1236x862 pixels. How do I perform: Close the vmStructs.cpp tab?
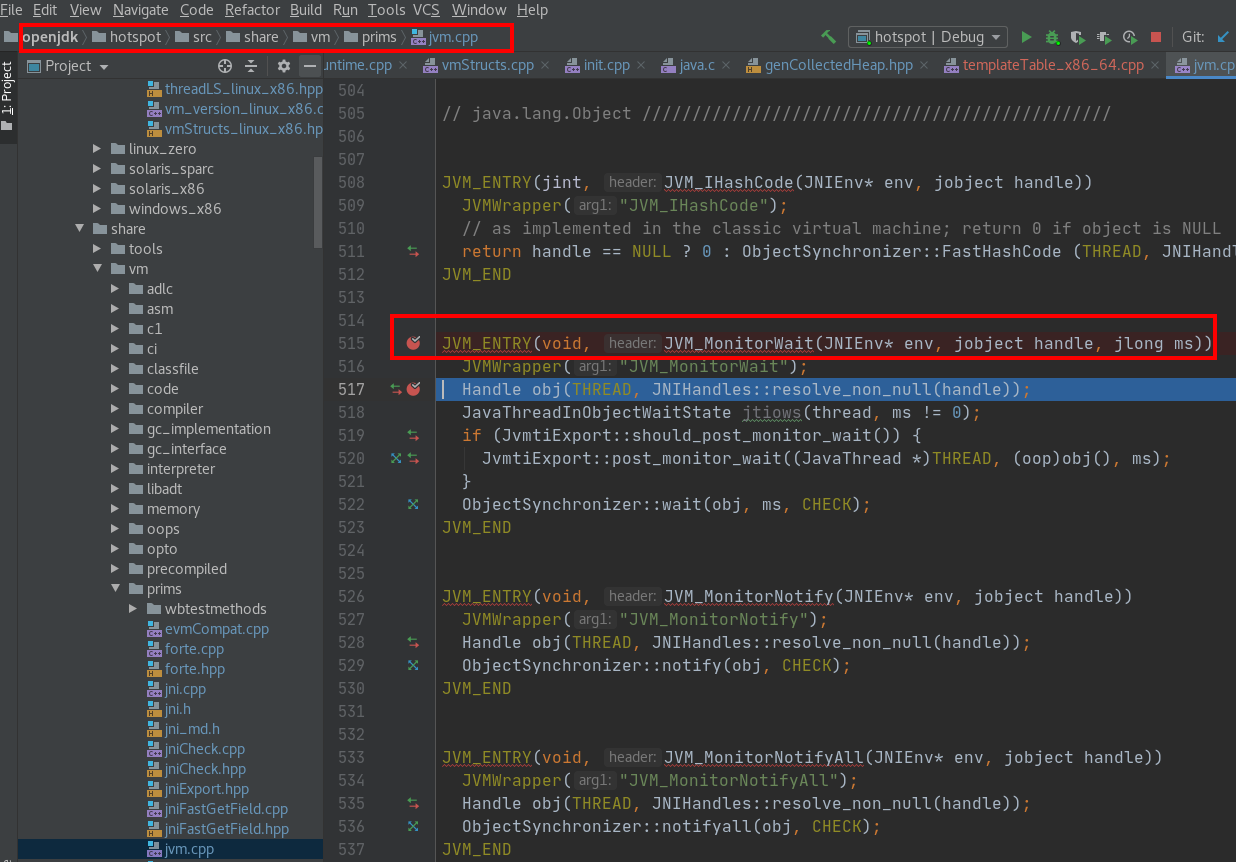[546, 65]
